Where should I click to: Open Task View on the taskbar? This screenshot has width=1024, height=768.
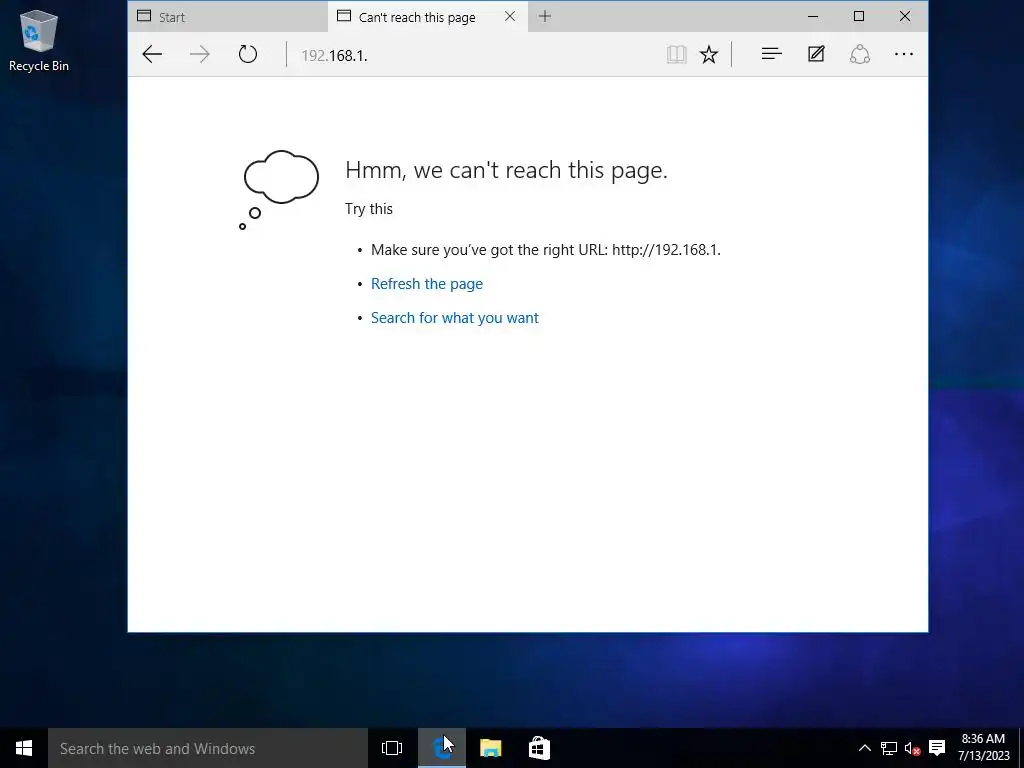392,748
